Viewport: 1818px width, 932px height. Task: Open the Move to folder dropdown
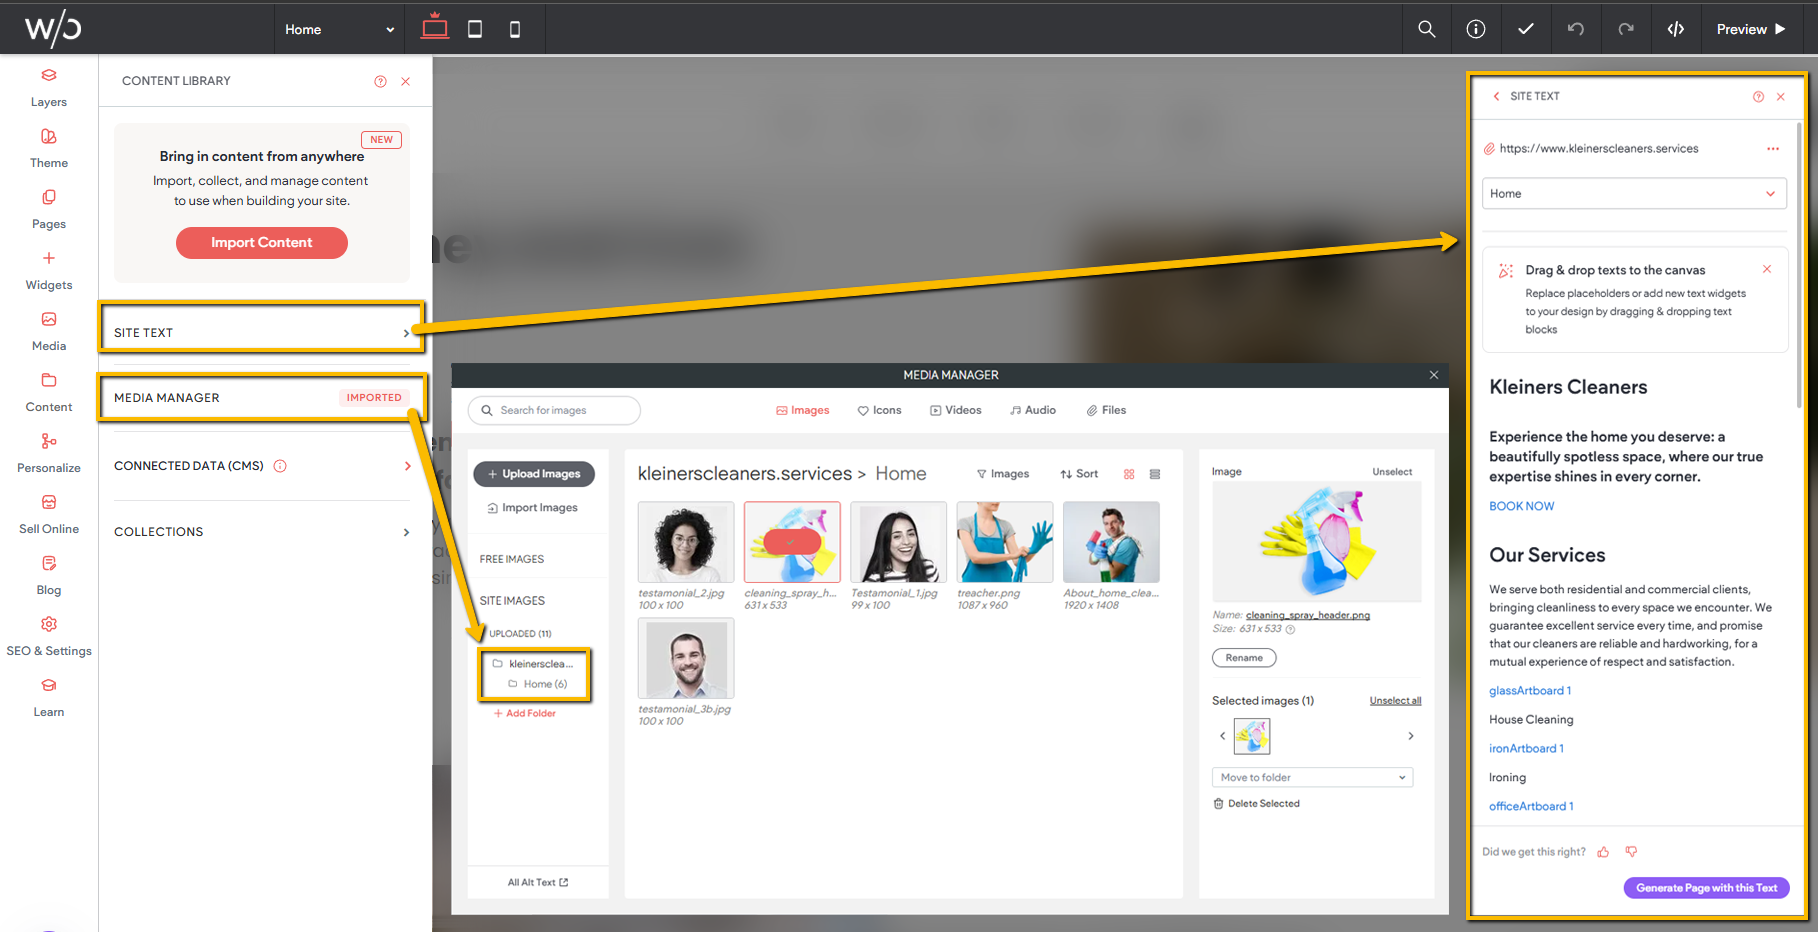(x=1312, y=777)
